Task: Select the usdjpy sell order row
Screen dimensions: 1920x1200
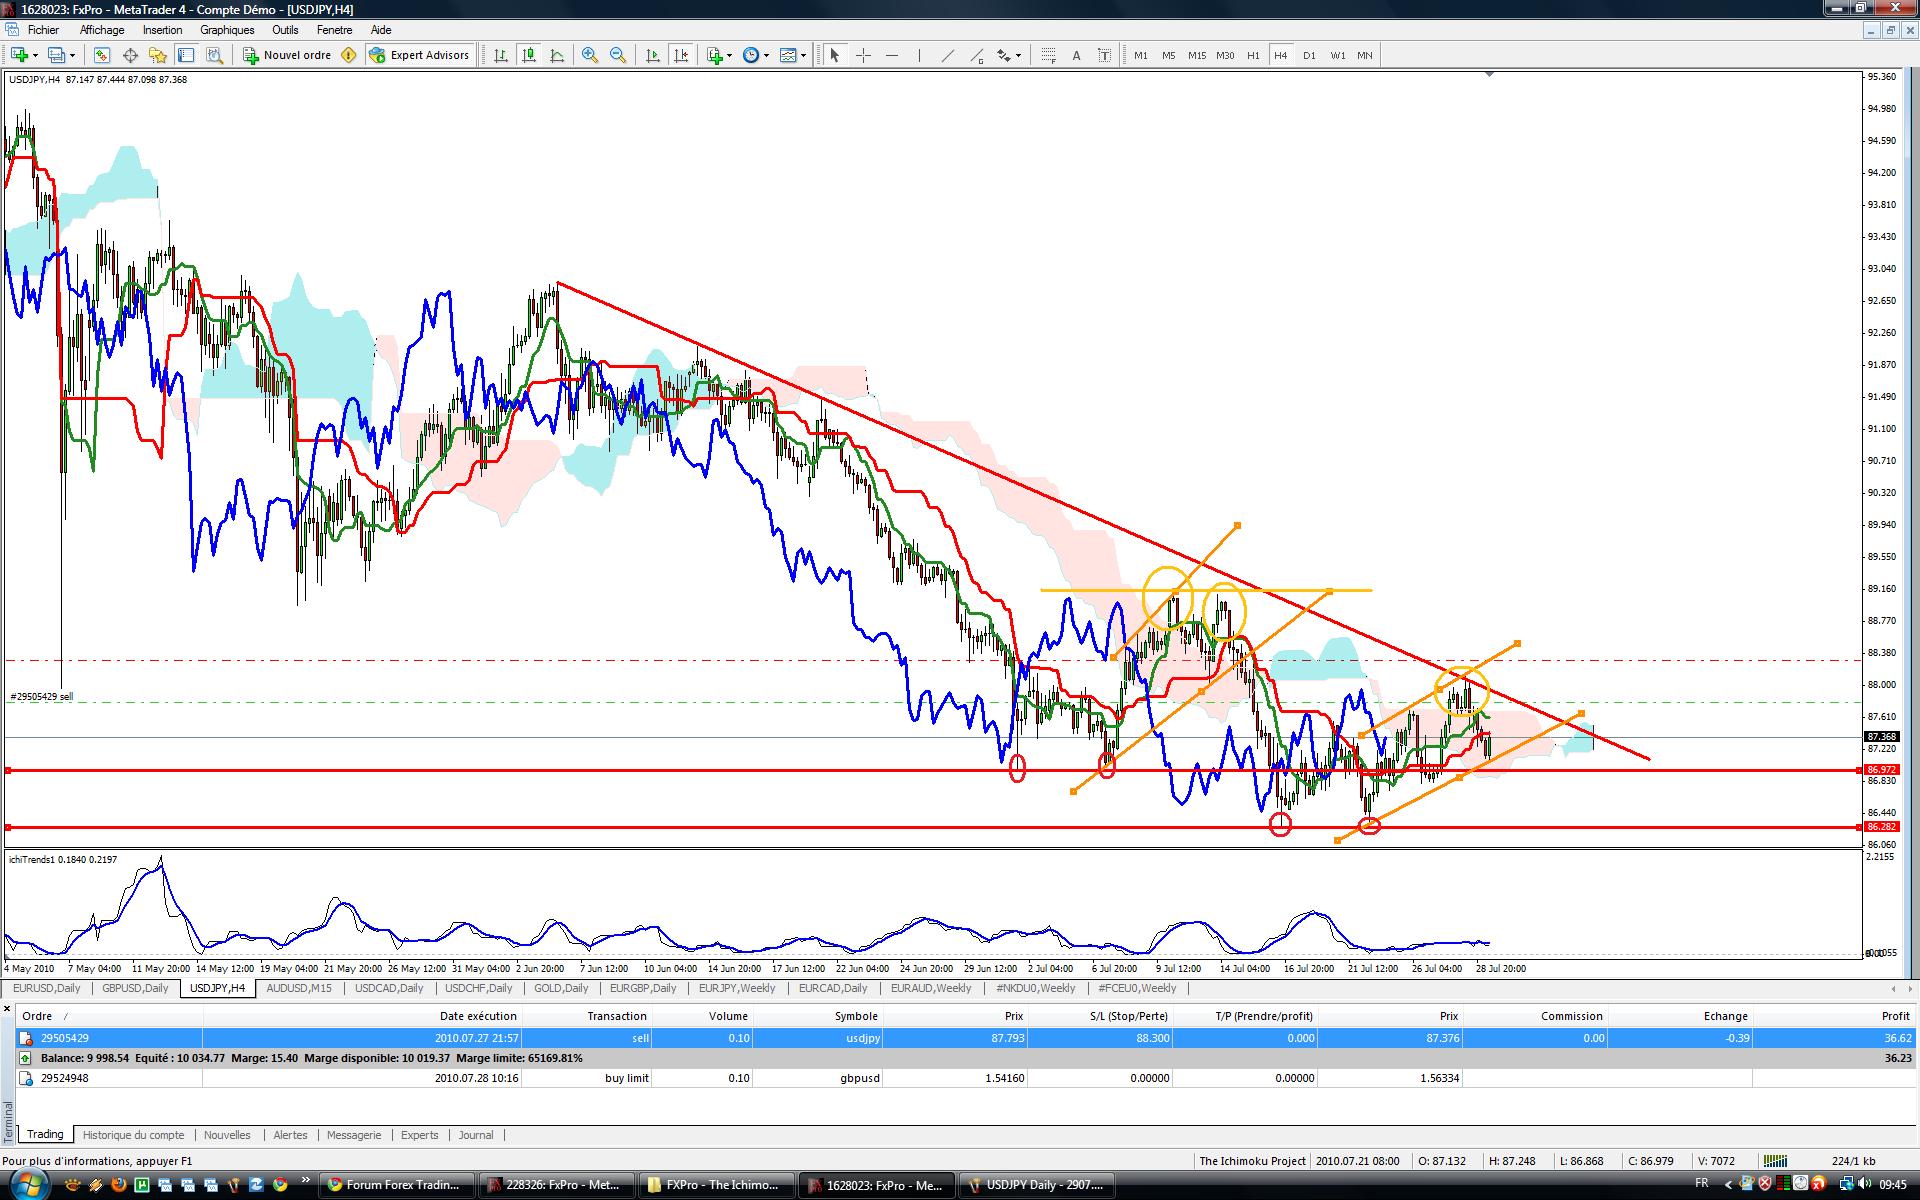Action: coord(640,1038)
